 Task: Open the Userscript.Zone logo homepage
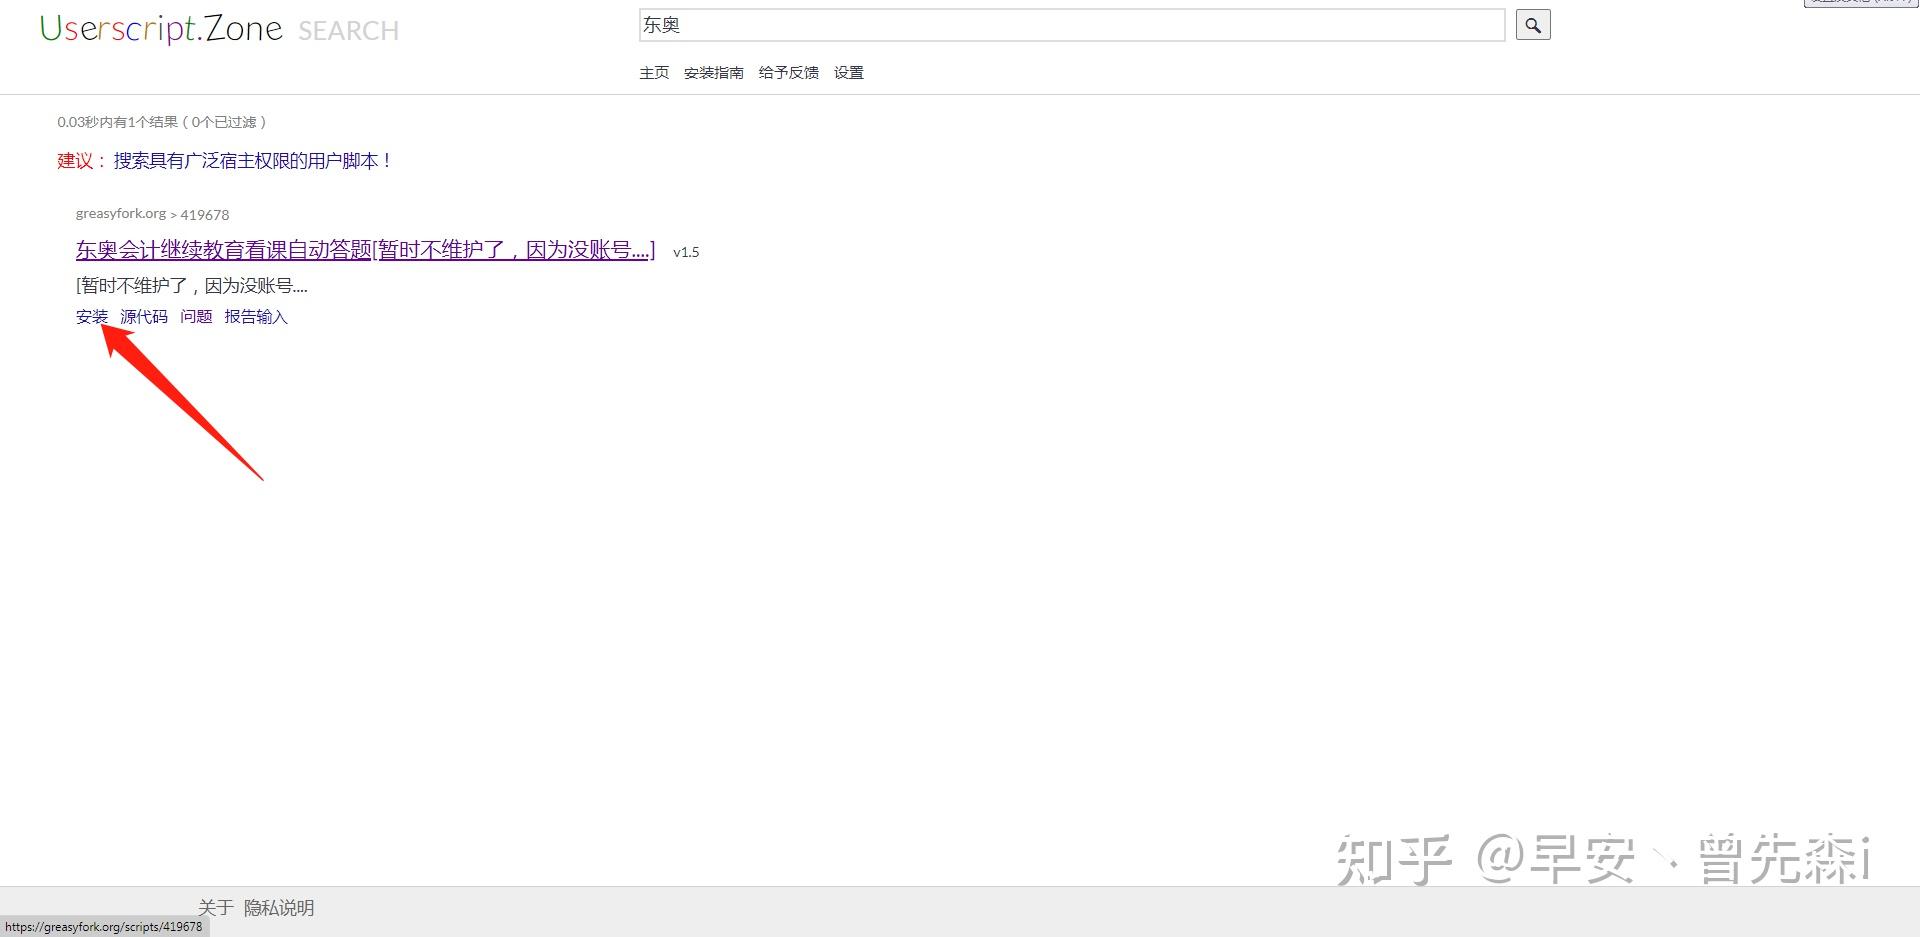161,29
